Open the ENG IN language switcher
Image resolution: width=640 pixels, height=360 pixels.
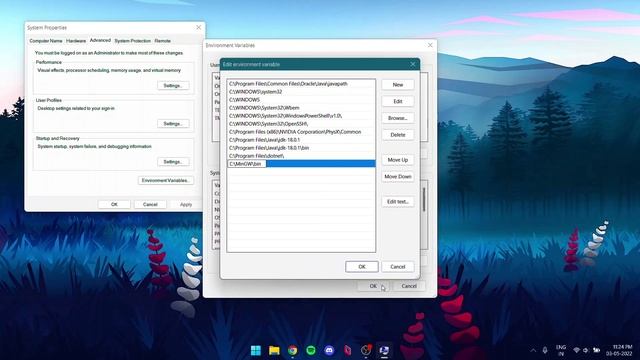pos(561,350)
